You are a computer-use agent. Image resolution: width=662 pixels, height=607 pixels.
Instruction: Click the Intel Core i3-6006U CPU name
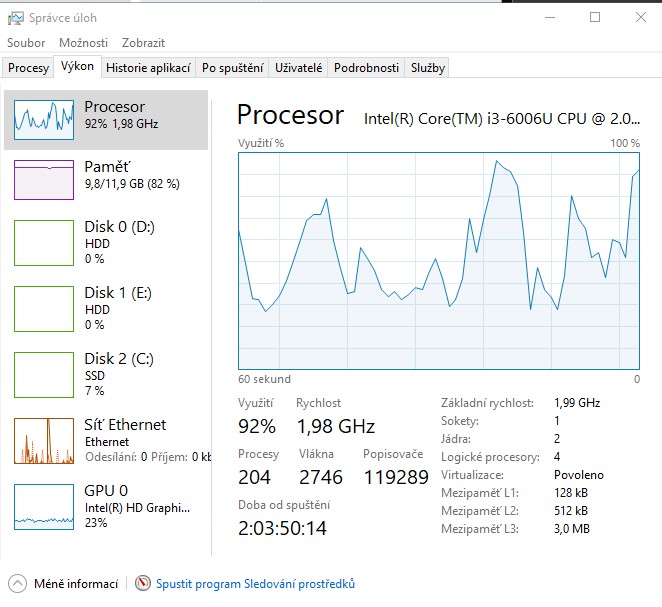(502, 119)
